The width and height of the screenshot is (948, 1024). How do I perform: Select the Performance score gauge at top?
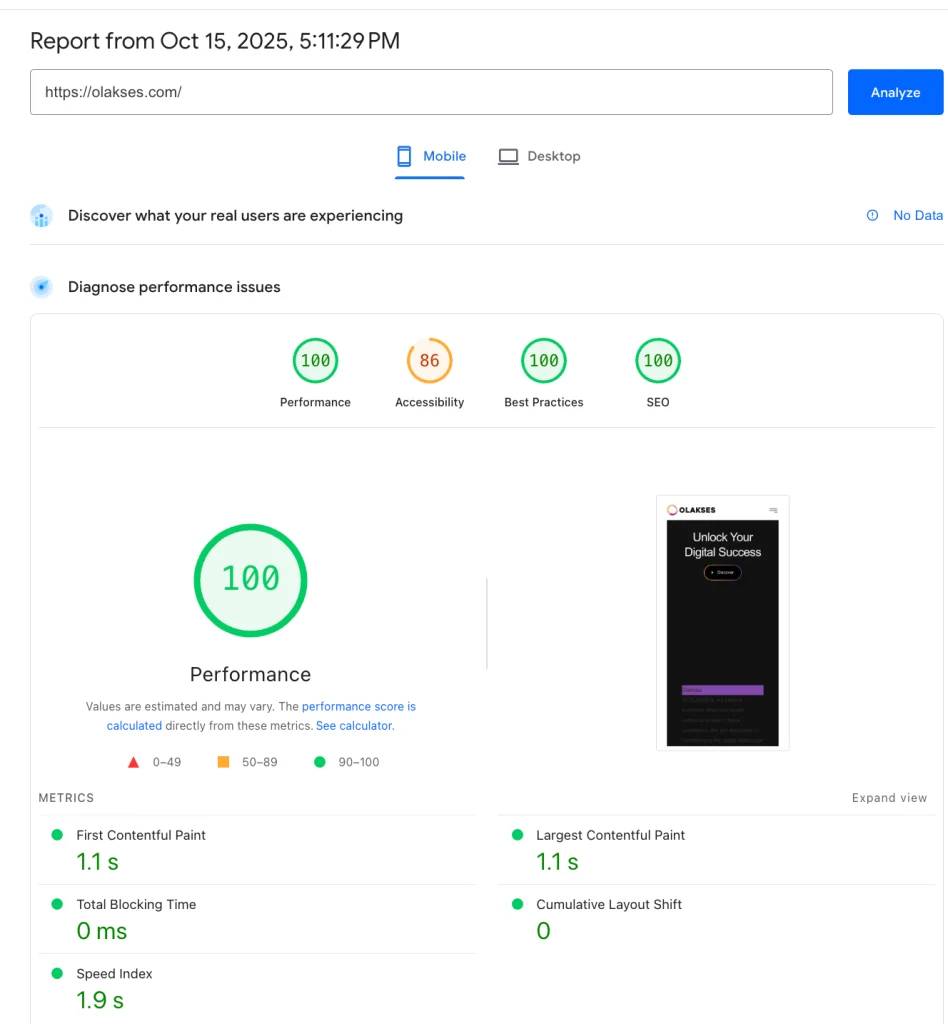pyautogui.click(x=315, y=361)
